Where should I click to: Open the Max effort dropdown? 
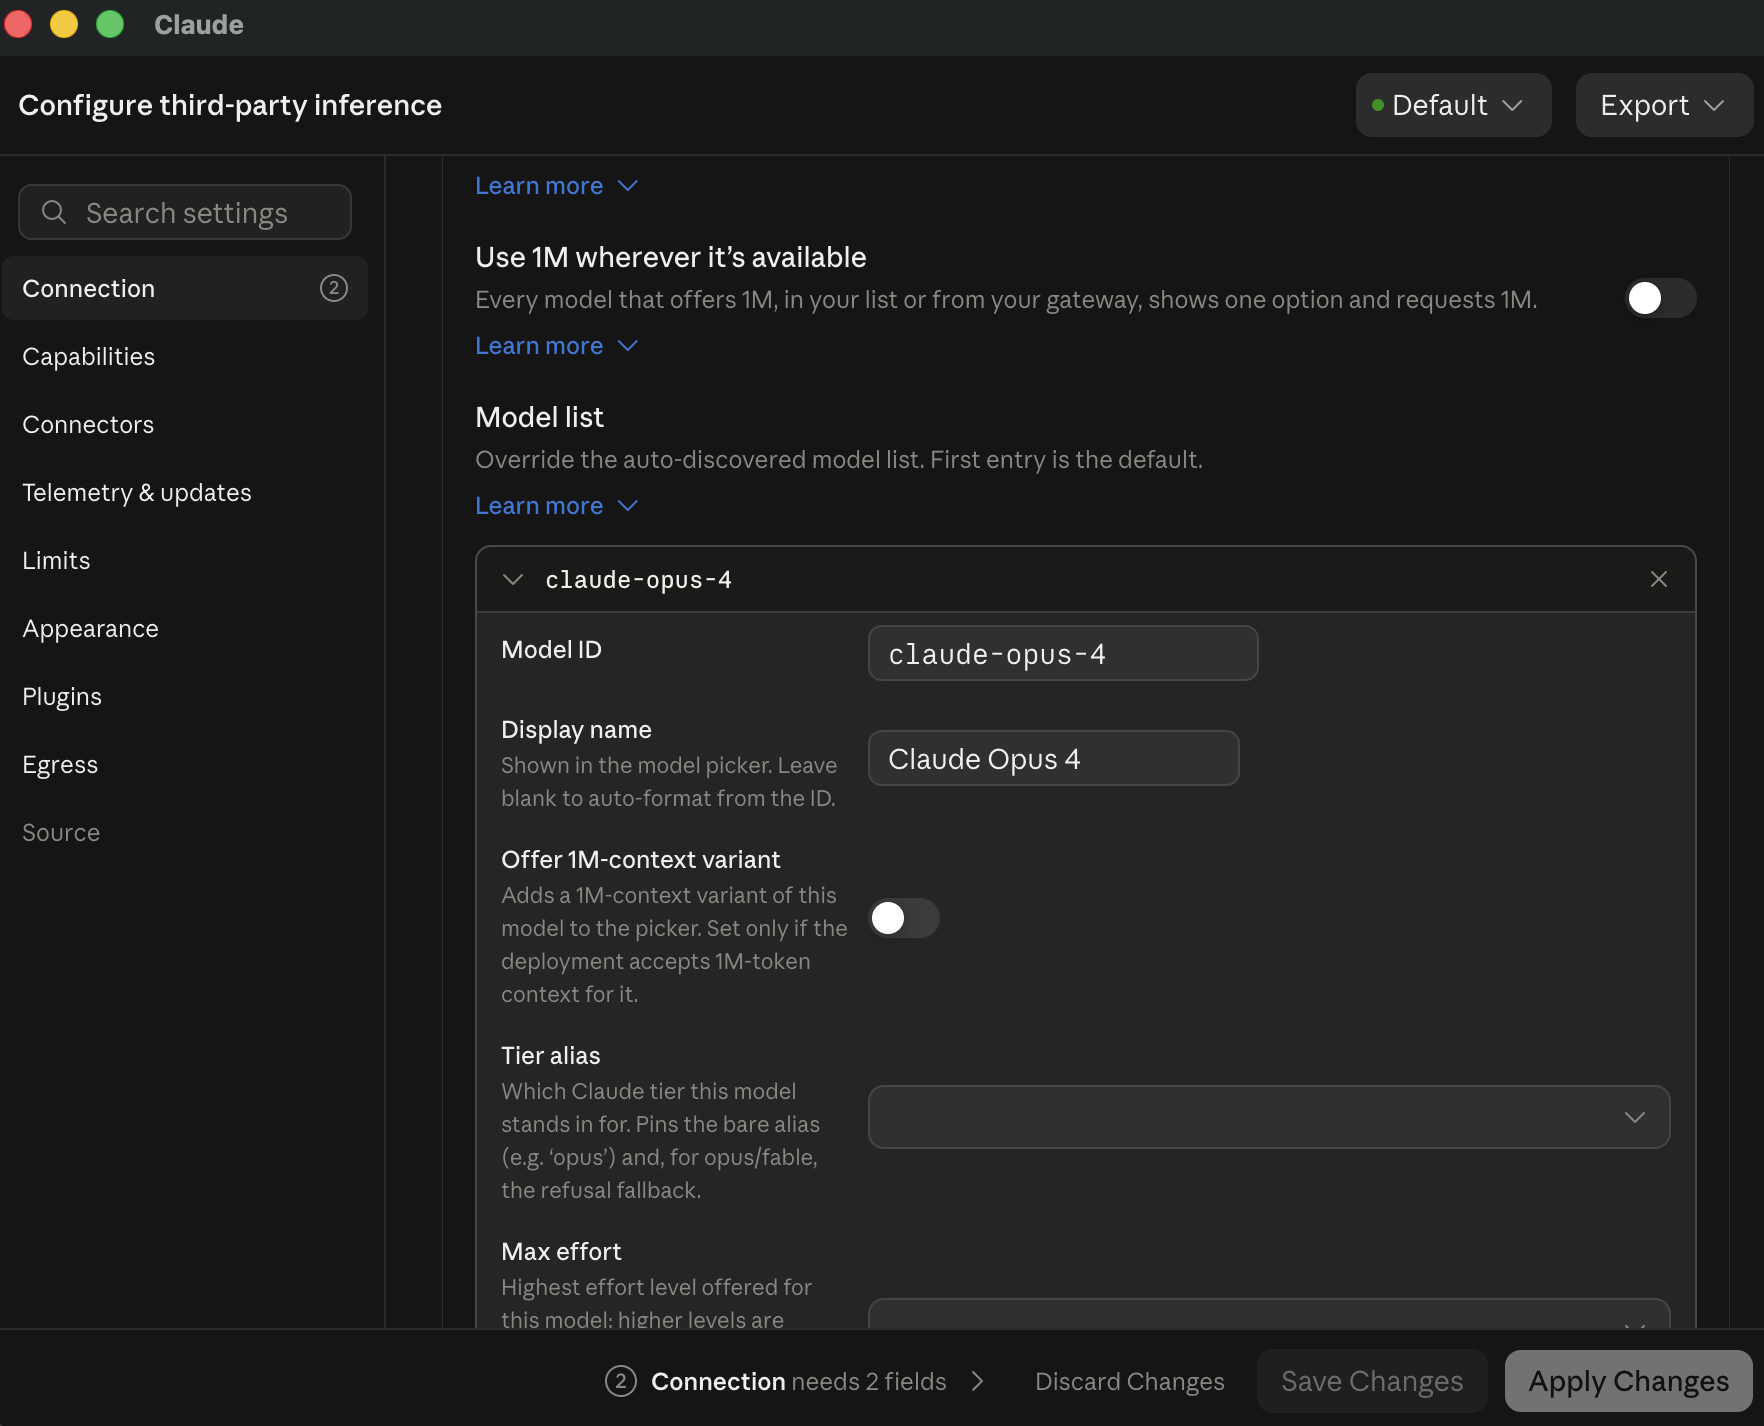[x=1269, y=1314]
